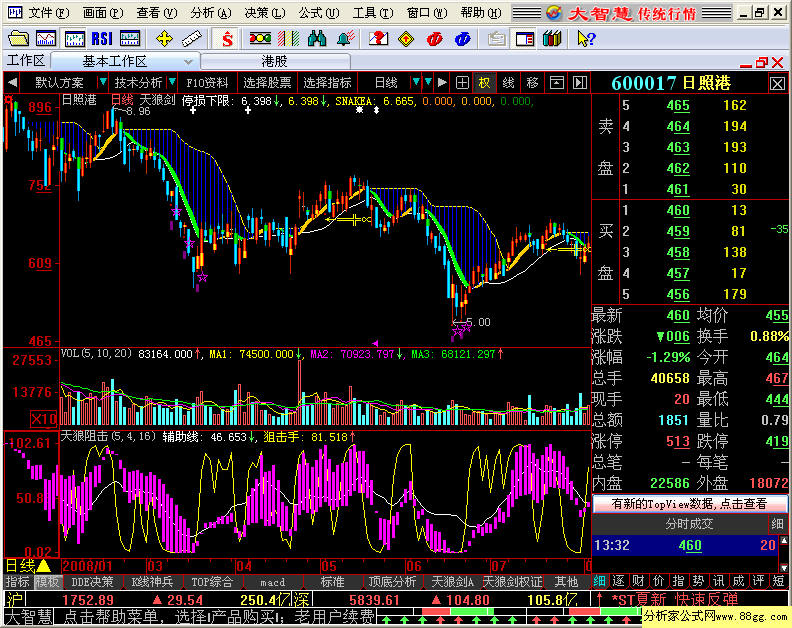Activate the yellow four-arrow move tool
792x628 pixels.
point(164,38)
